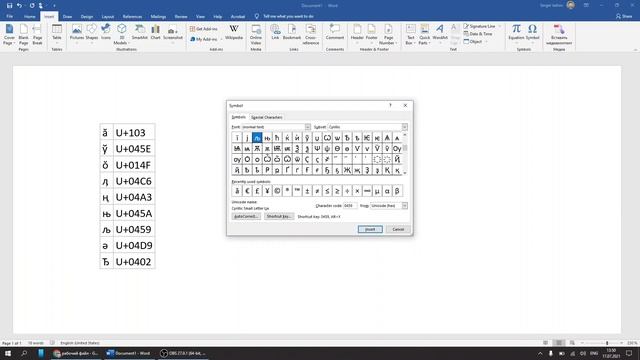This screenshot has width=640, height=360.
Task: Click the Shortcut Key button
Action: coord(279,216)
